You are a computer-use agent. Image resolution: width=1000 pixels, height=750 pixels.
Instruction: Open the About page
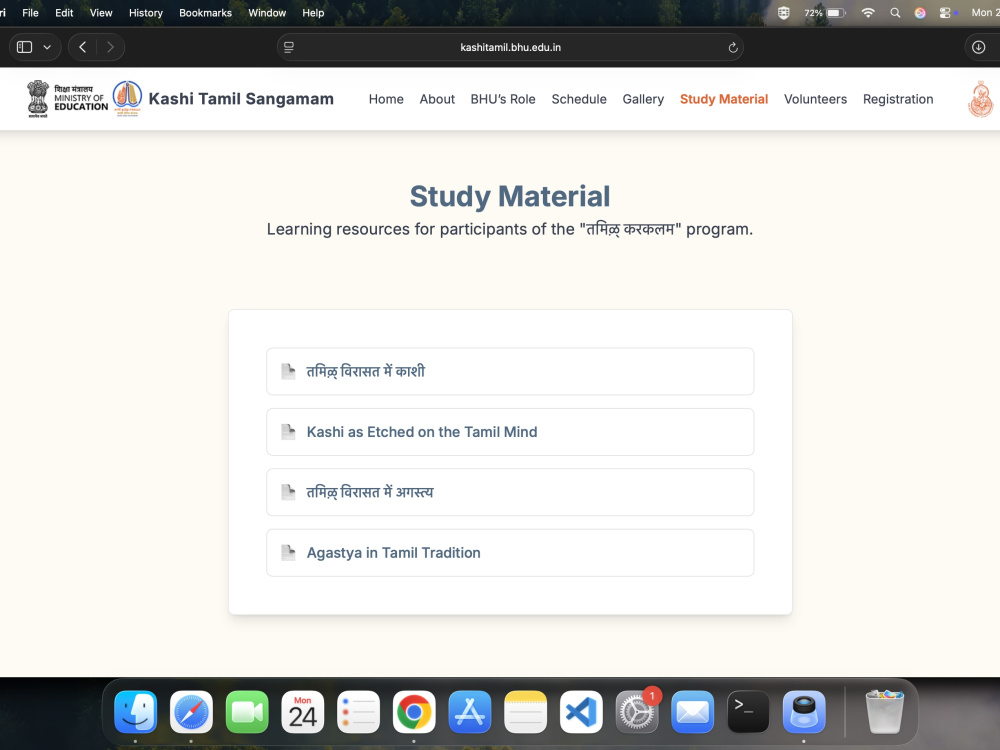(437, 99)
